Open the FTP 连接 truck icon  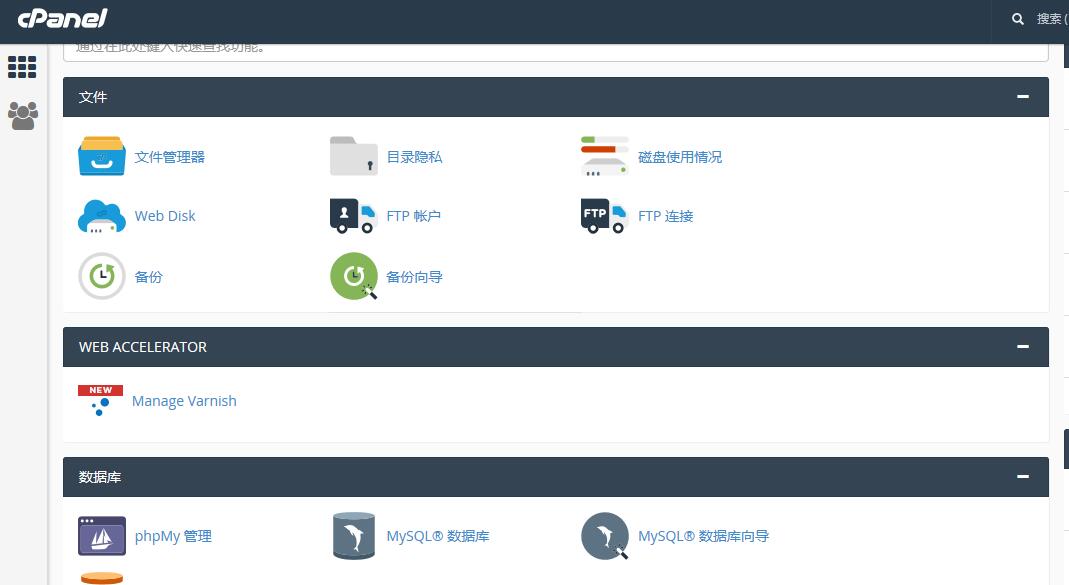(604, 216)
